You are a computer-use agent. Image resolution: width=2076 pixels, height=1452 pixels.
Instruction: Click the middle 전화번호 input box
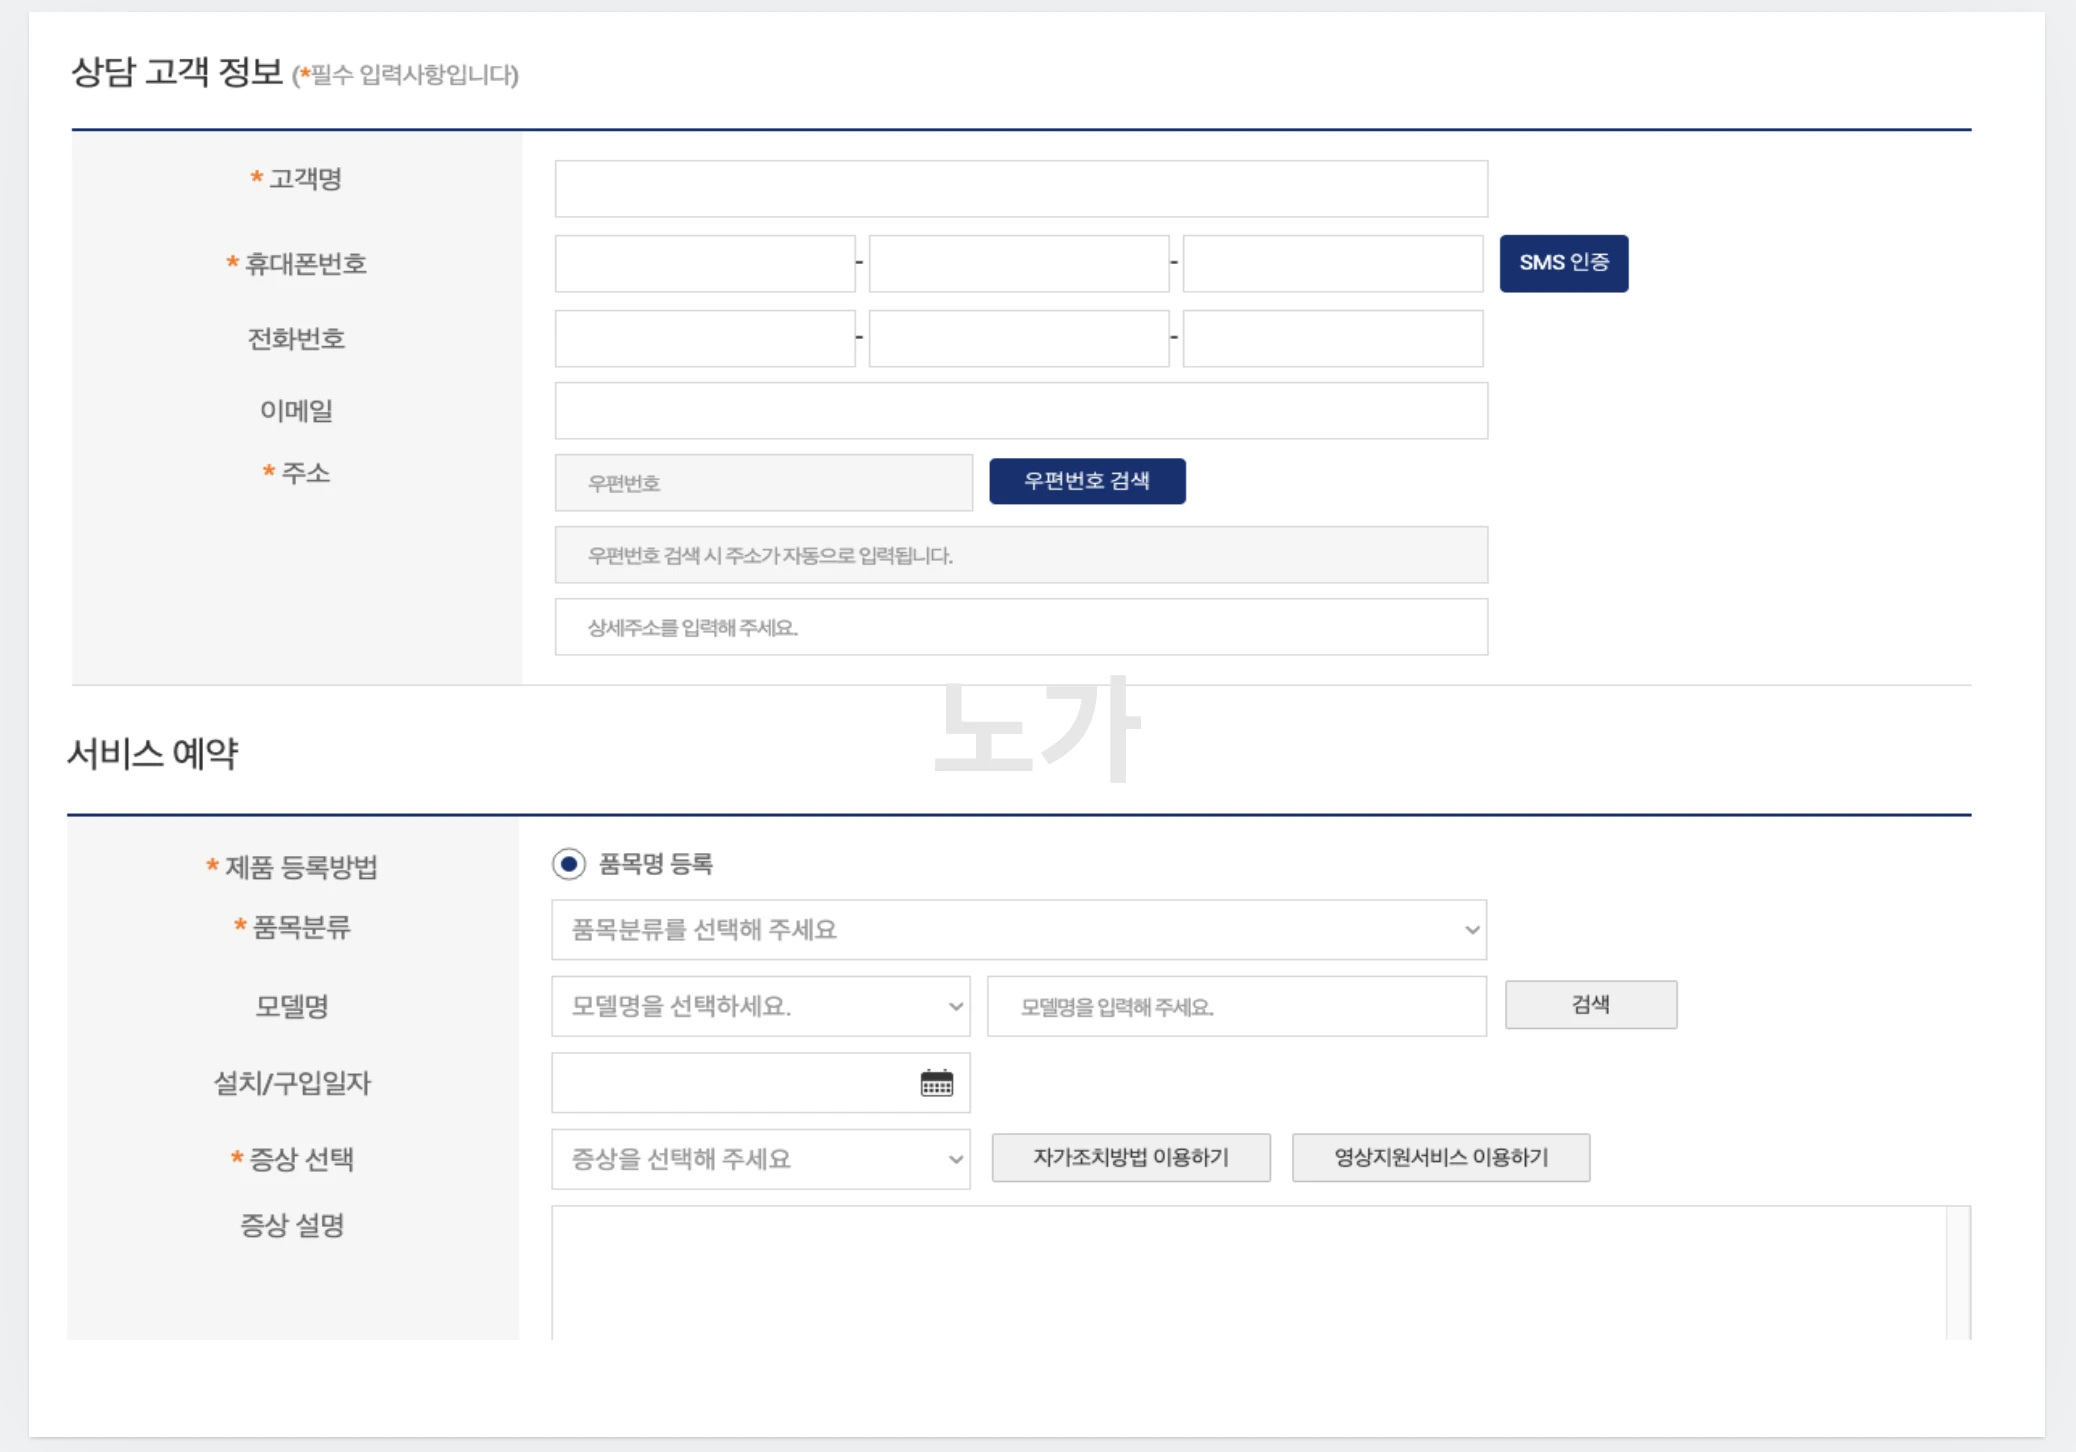(1019, 338)
